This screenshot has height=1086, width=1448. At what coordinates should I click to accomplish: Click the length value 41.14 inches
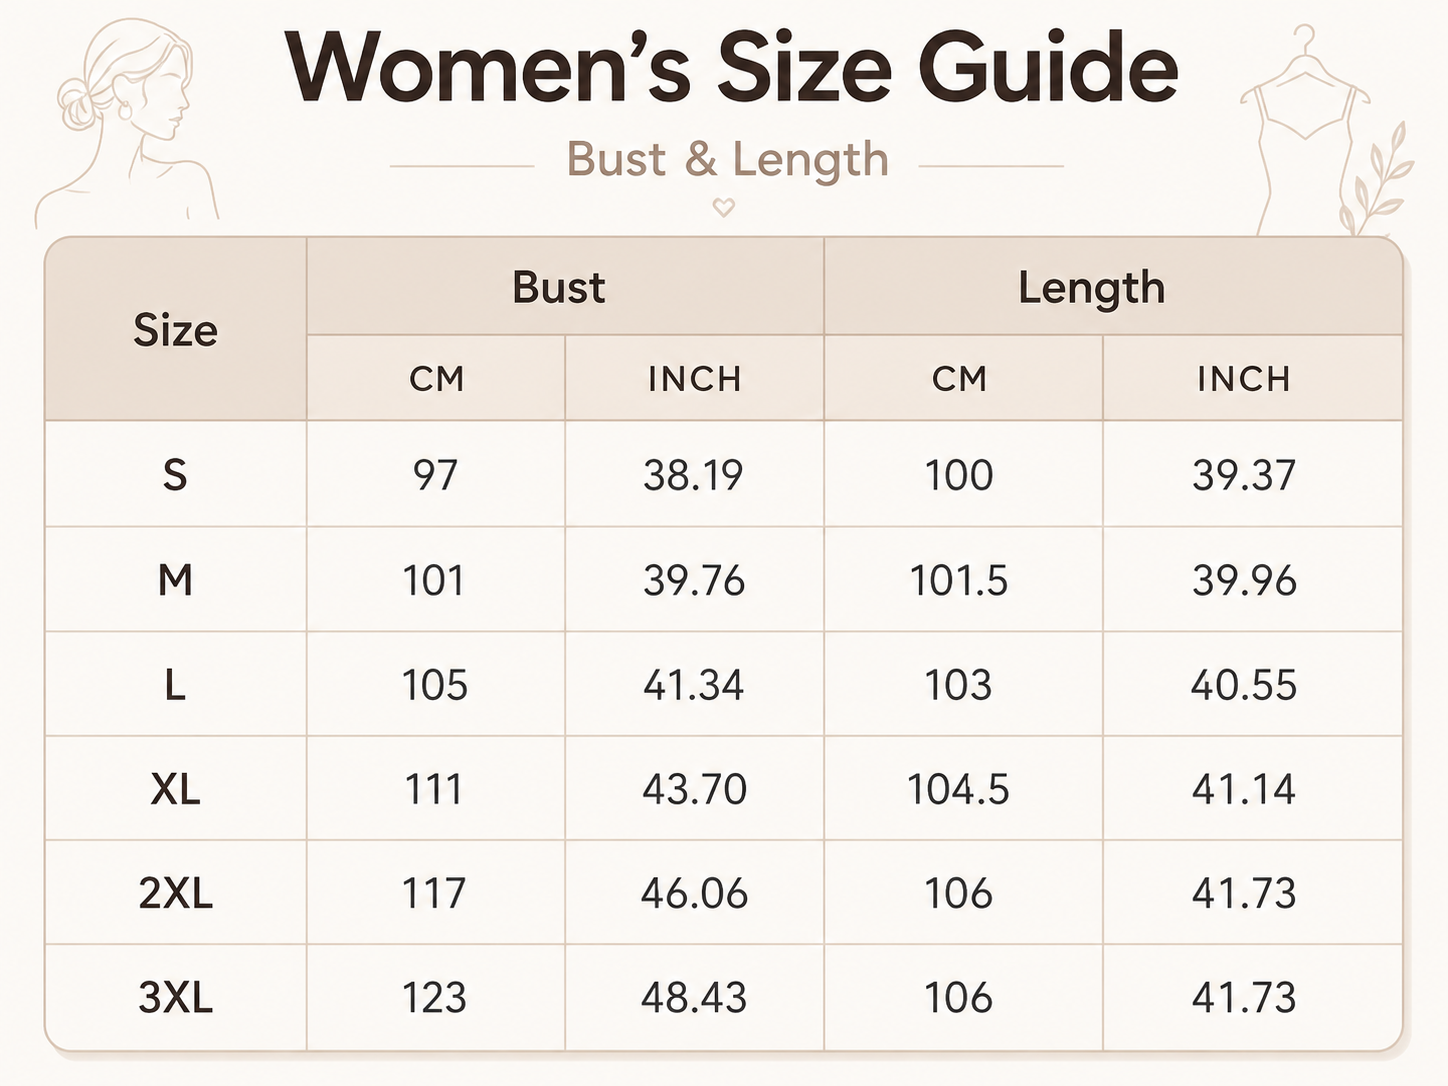click(1244, 789)
